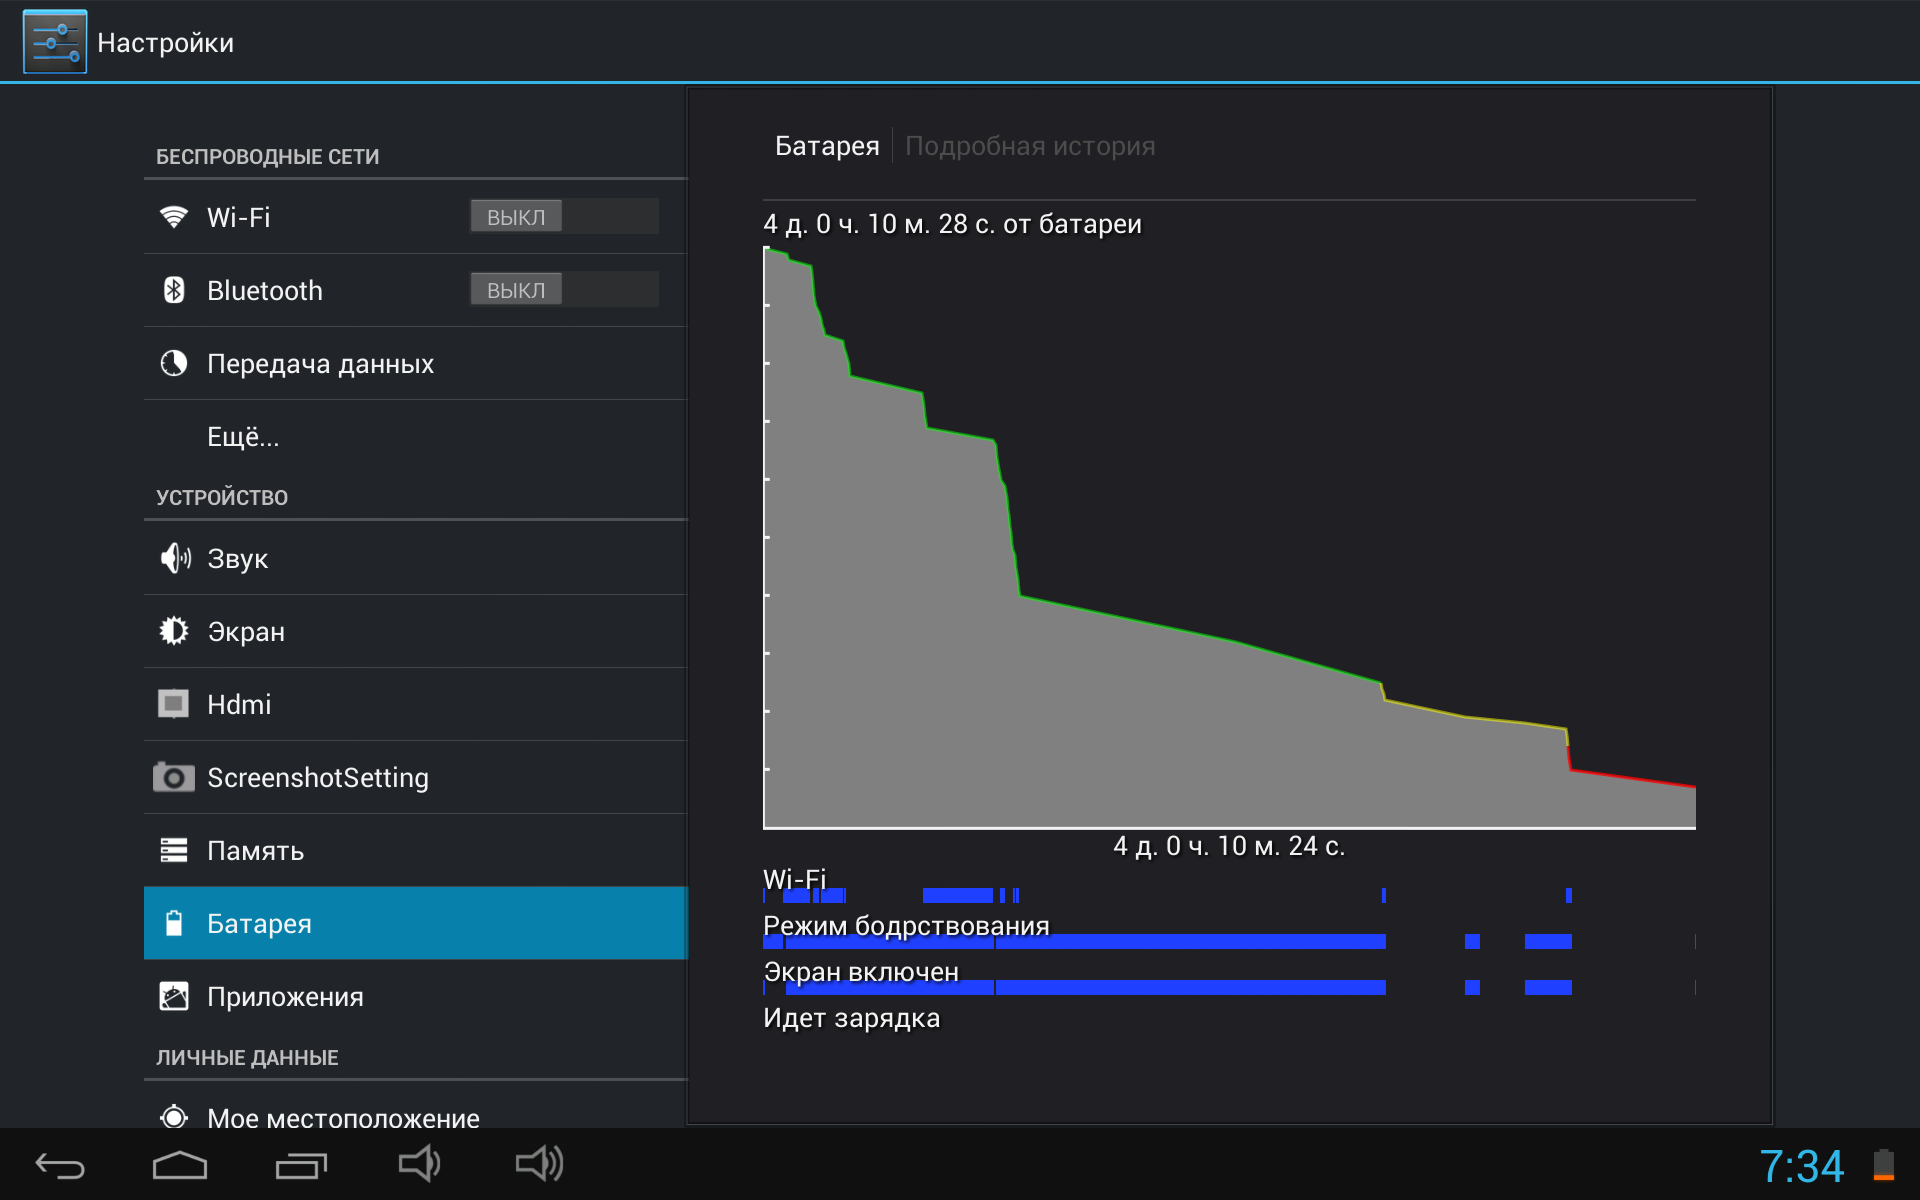1920x1200 pixels.
Task: Click the Приложения apps icon
Action: coord(174,997)
